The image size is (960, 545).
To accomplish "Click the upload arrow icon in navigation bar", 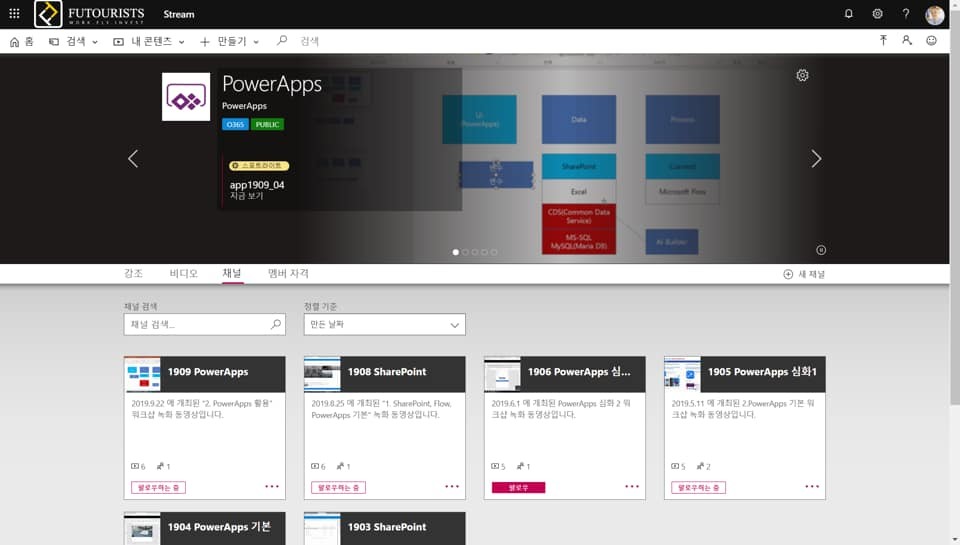I will coord(883,41).
